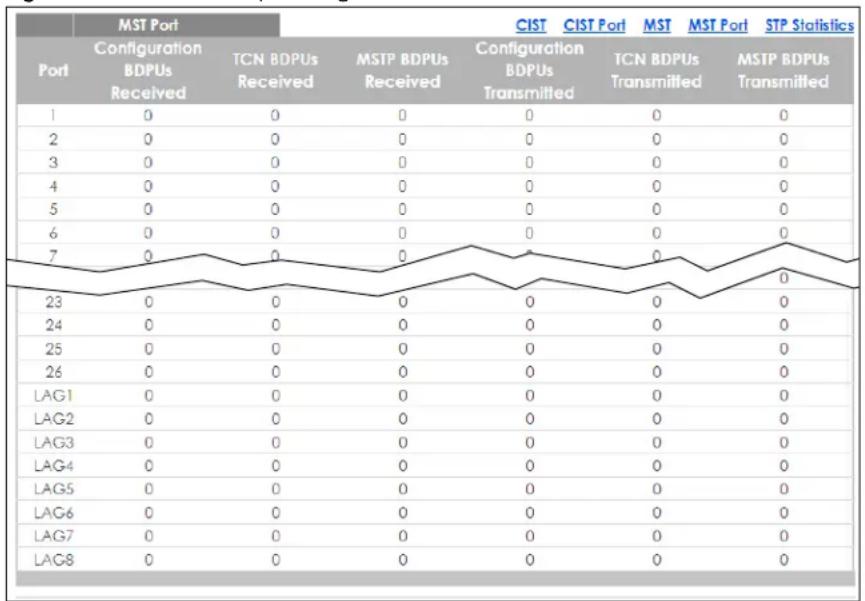
Task: Select the LAG7 row label
Action: [x=54, y=536]
